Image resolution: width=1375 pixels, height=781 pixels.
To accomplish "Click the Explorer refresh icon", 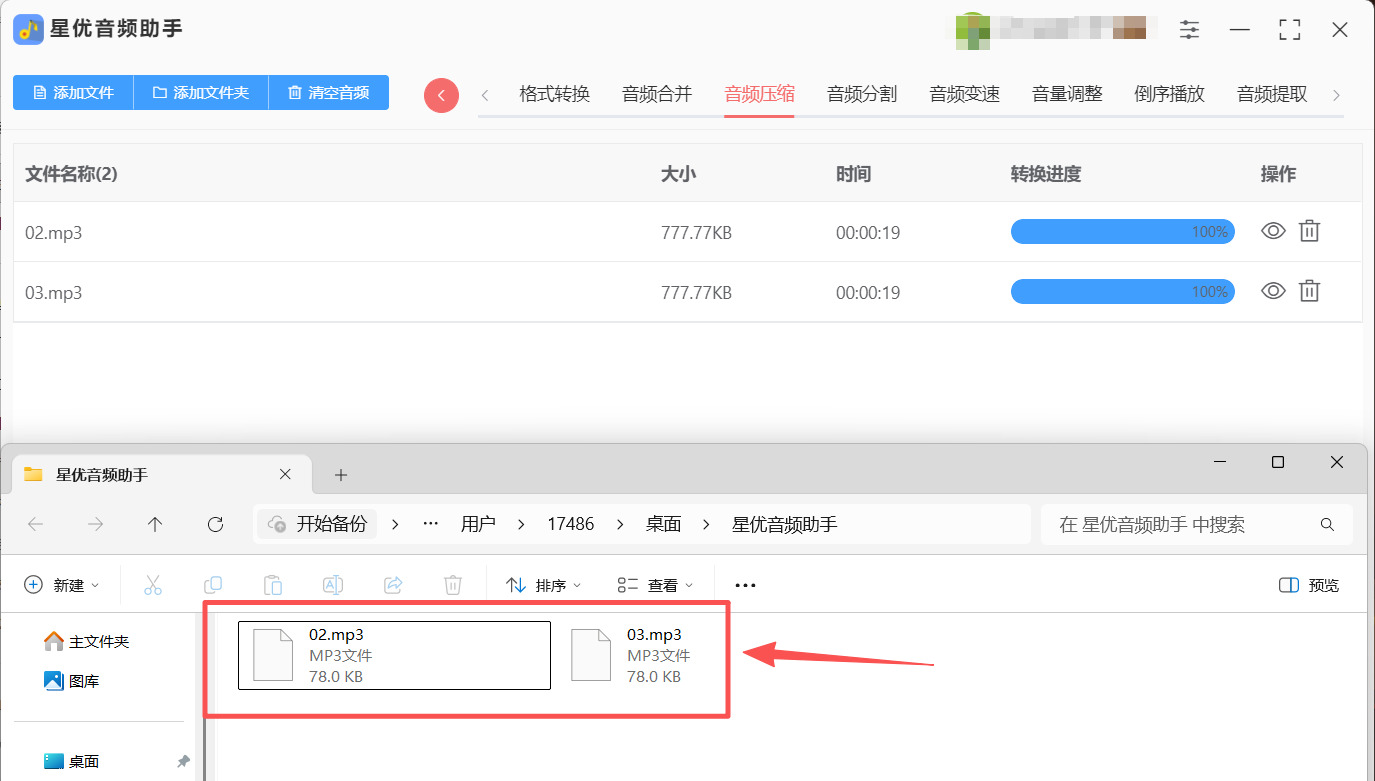I will click(215, 524).
